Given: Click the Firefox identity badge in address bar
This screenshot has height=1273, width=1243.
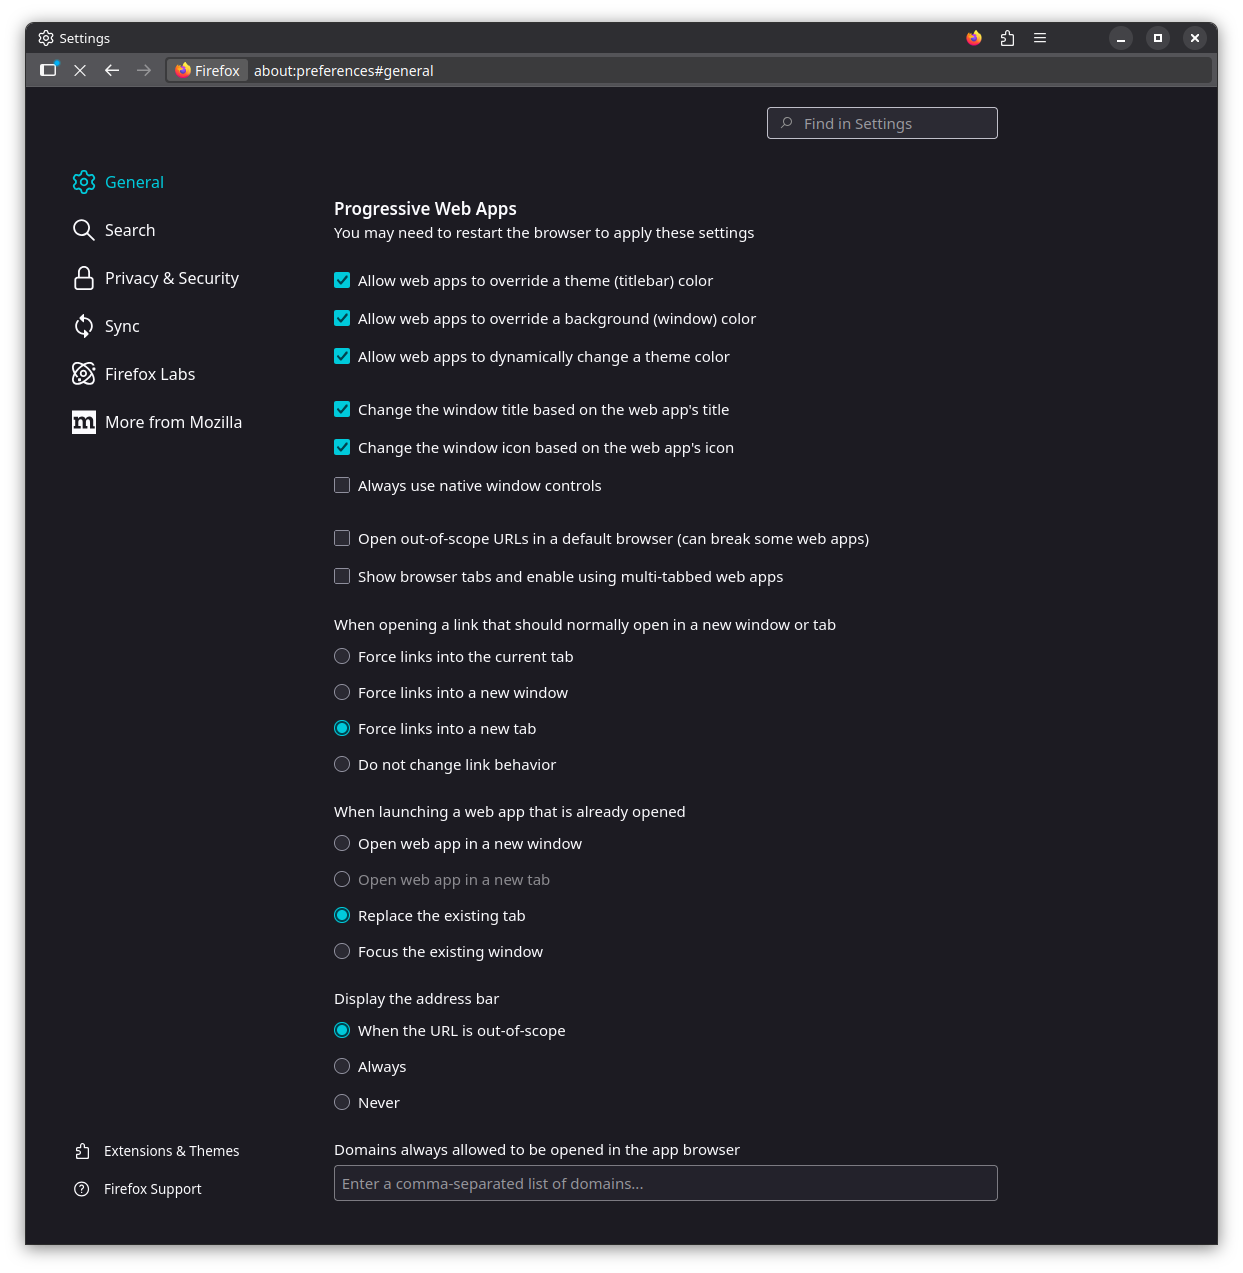Looking at the screenshot, I should (207, 70).
